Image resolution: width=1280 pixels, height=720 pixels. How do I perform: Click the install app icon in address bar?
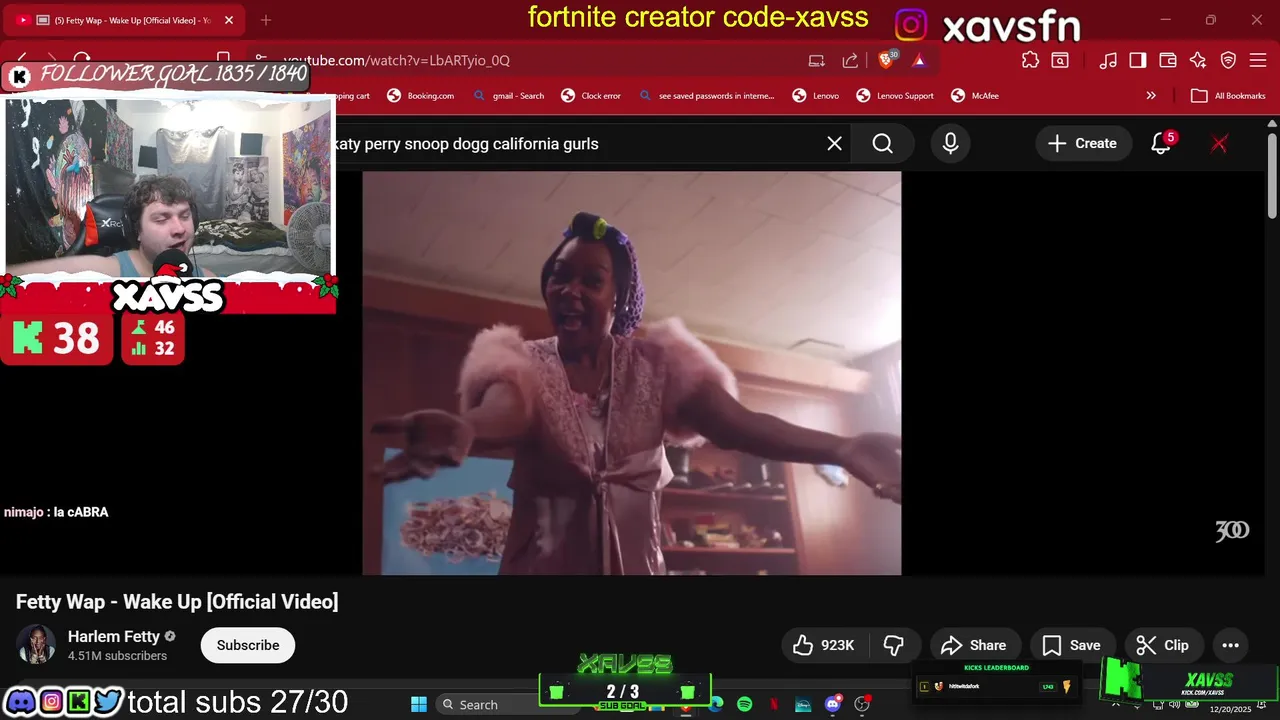point(817,60)
